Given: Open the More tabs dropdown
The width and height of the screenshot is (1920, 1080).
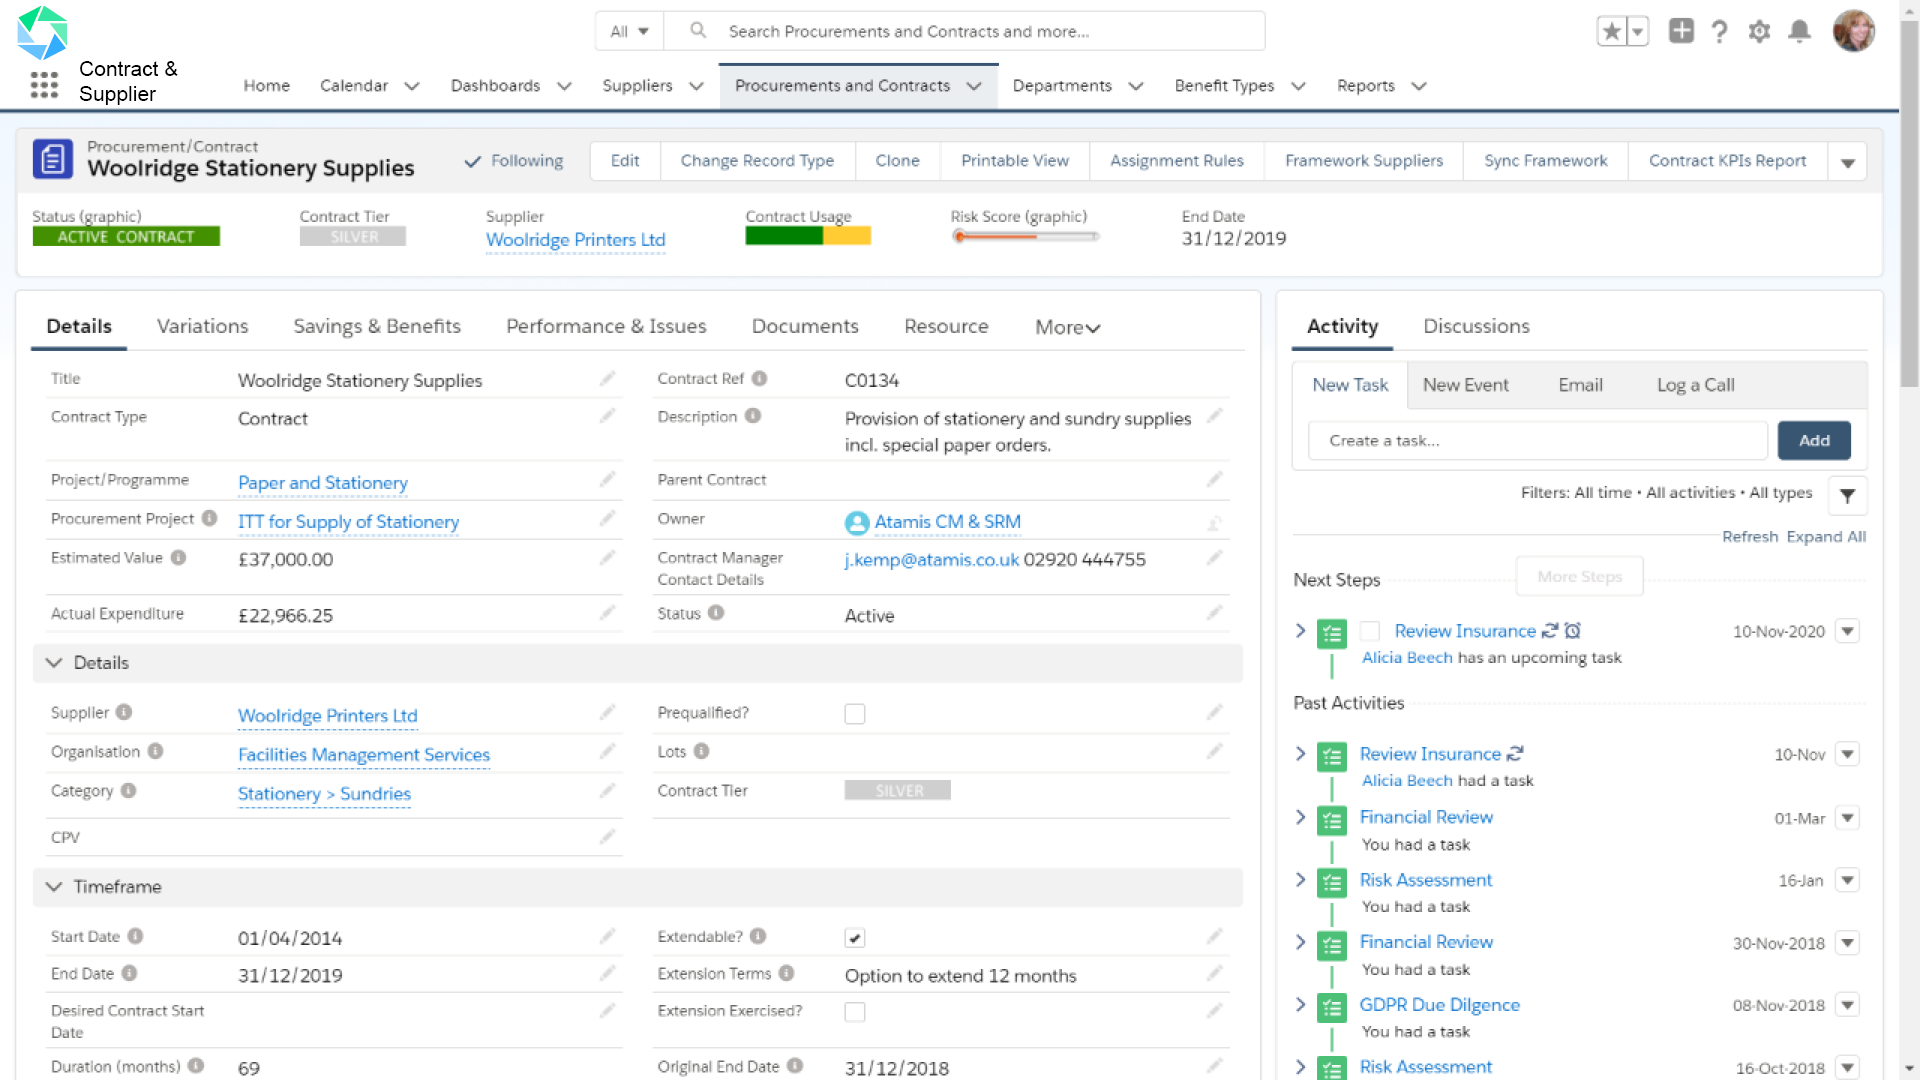Looking at the screenshot, I should tap(1067, 327).
